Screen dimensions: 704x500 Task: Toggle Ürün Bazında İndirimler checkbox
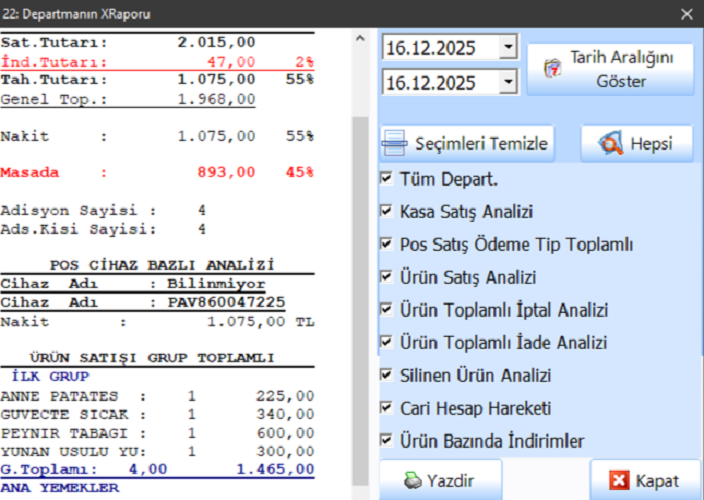[x=386, y=441]
